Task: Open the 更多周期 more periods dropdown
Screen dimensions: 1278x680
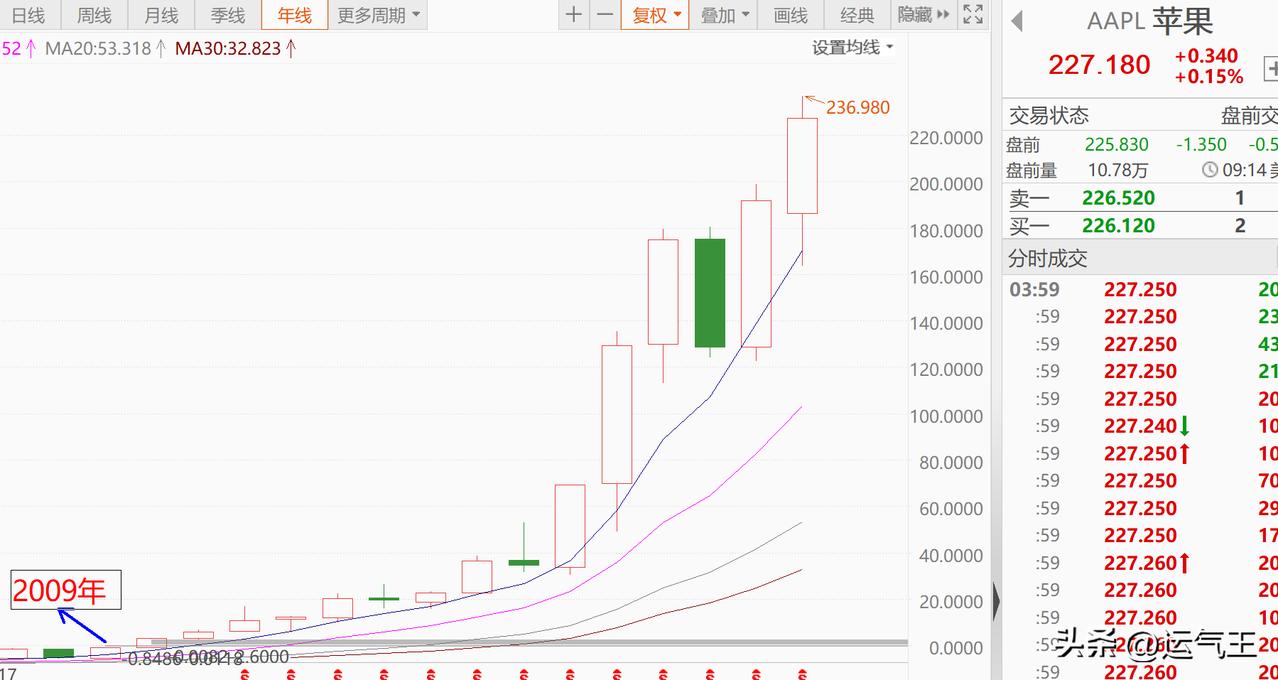Action: pyautogui.click(x=378, y=15)
